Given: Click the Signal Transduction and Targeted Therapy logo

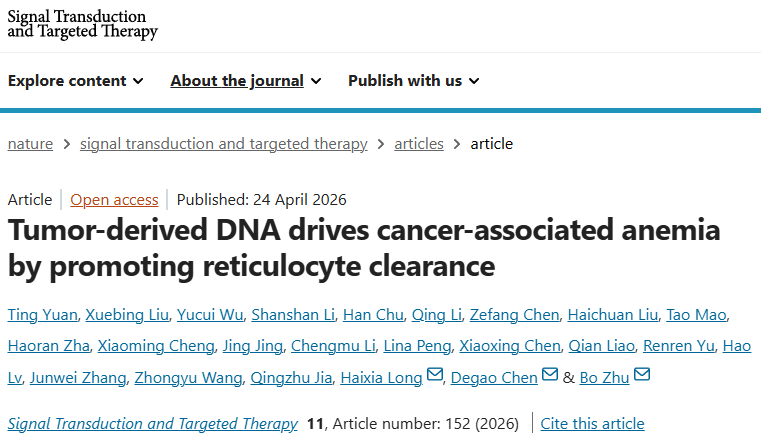Looking at the screenshot, I should (83, 25).
